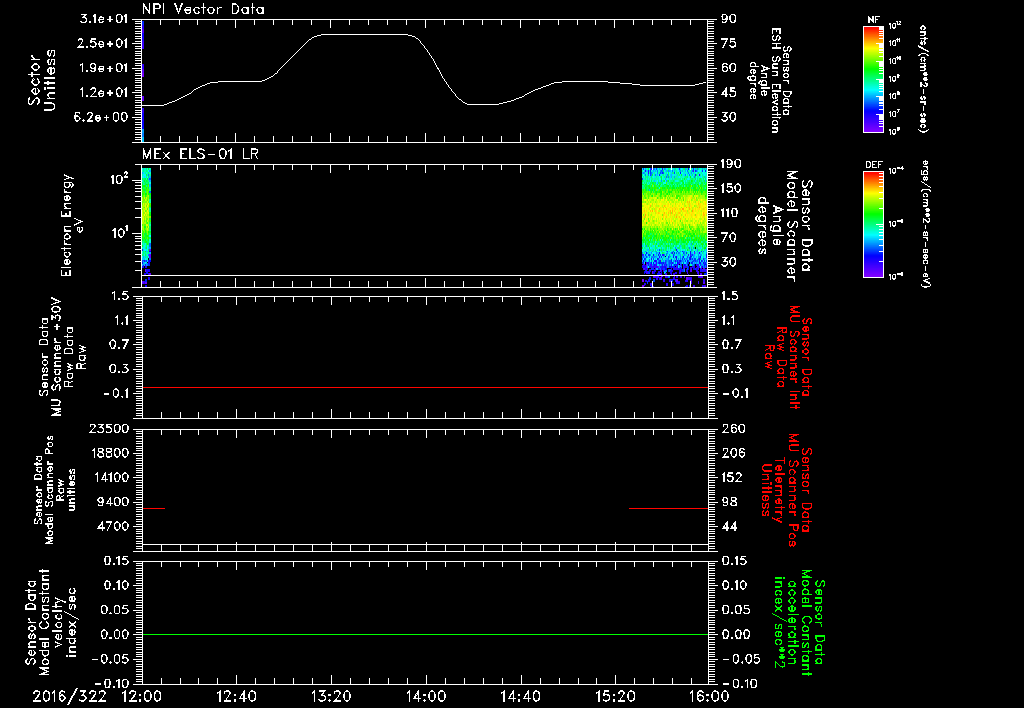
Task: Select the Sector Unitless axis label
Action: pyautogui.click(x=42, y=80)
